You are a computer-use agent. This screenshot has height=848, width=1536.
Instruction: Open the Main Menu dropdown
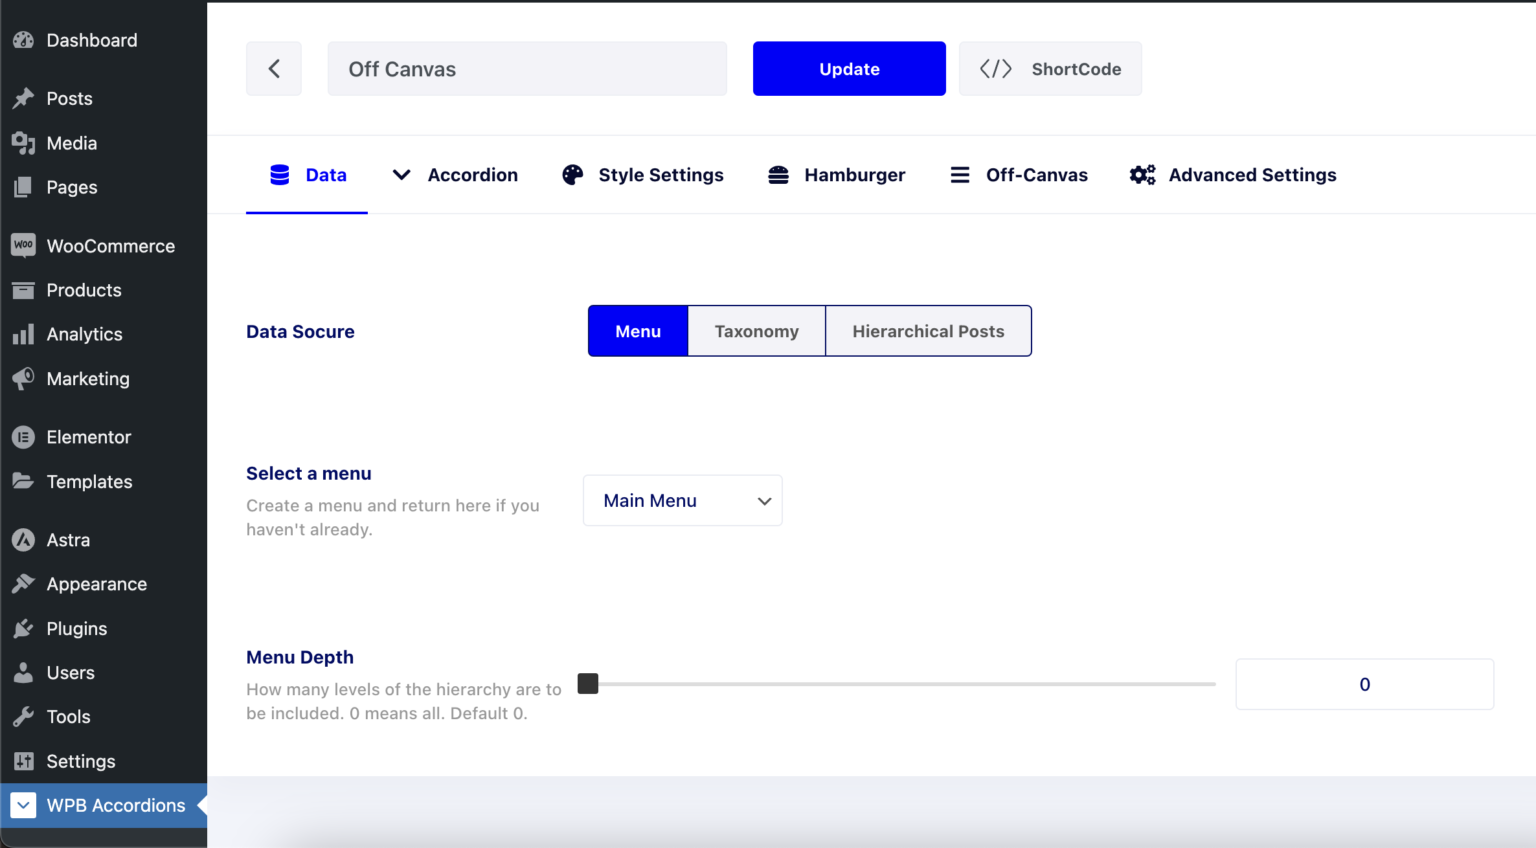pyautogui.click(x=682, y=500)
